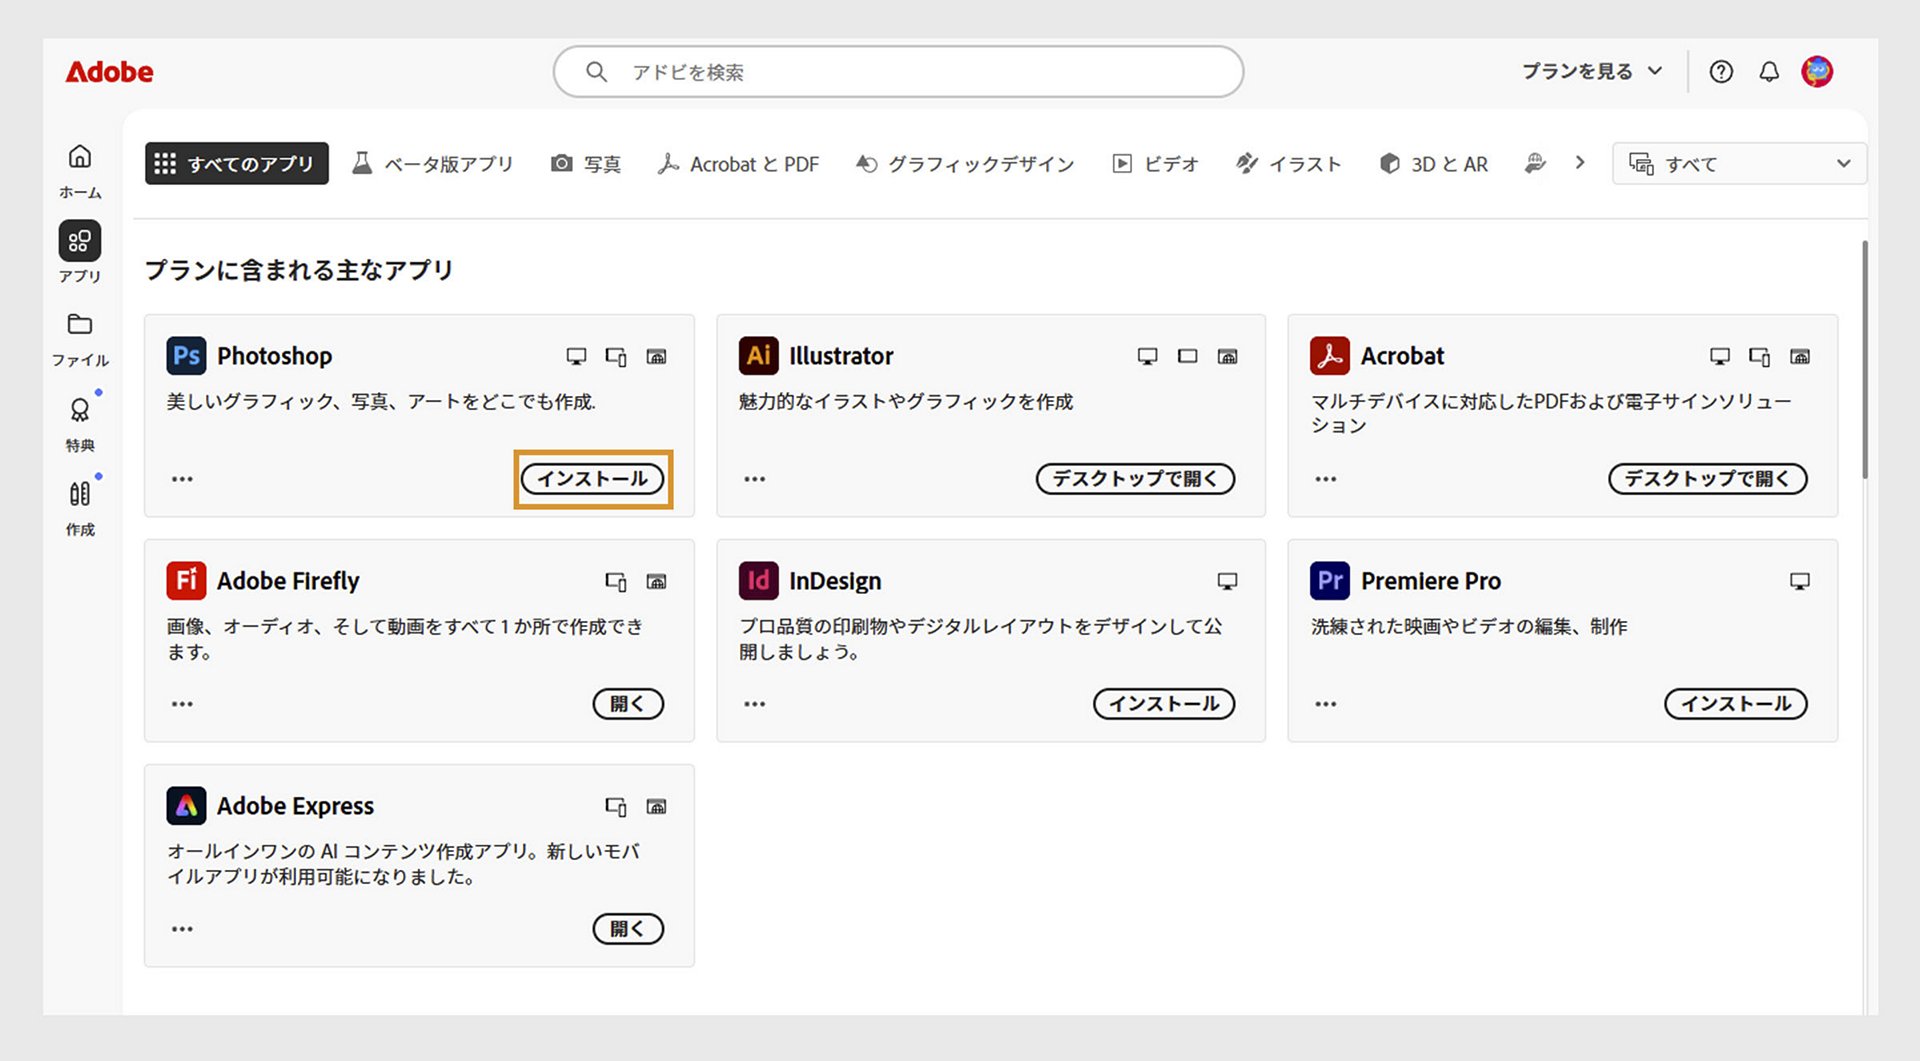Install Photoshop with the インストール button
The image size is (1920, 1061).
click(x=592, y=479)
